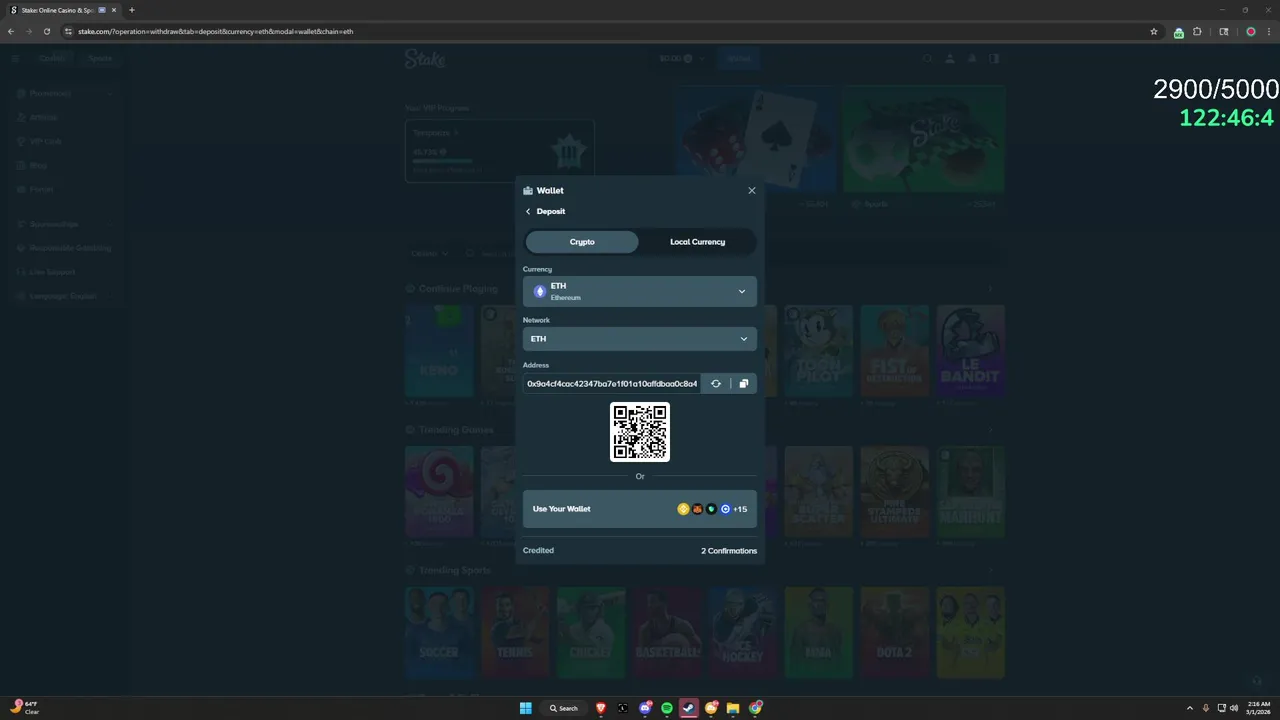Regenerate the deposit address with refresh icon

716,383
